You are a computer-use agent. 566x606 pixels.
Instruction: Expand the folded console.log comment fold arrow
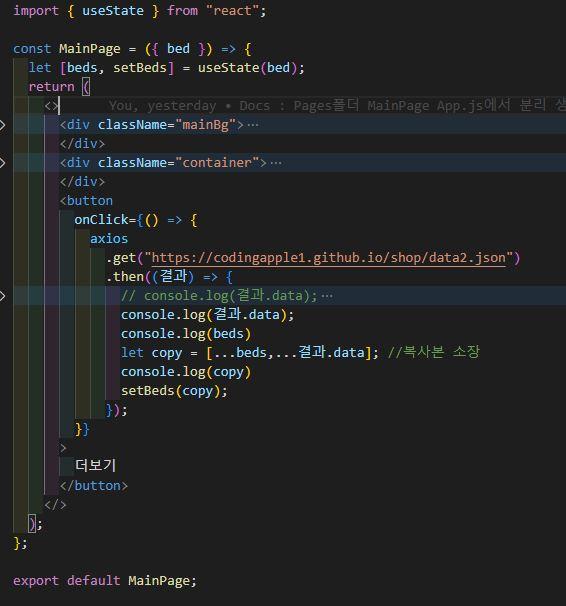pos(2,296)
